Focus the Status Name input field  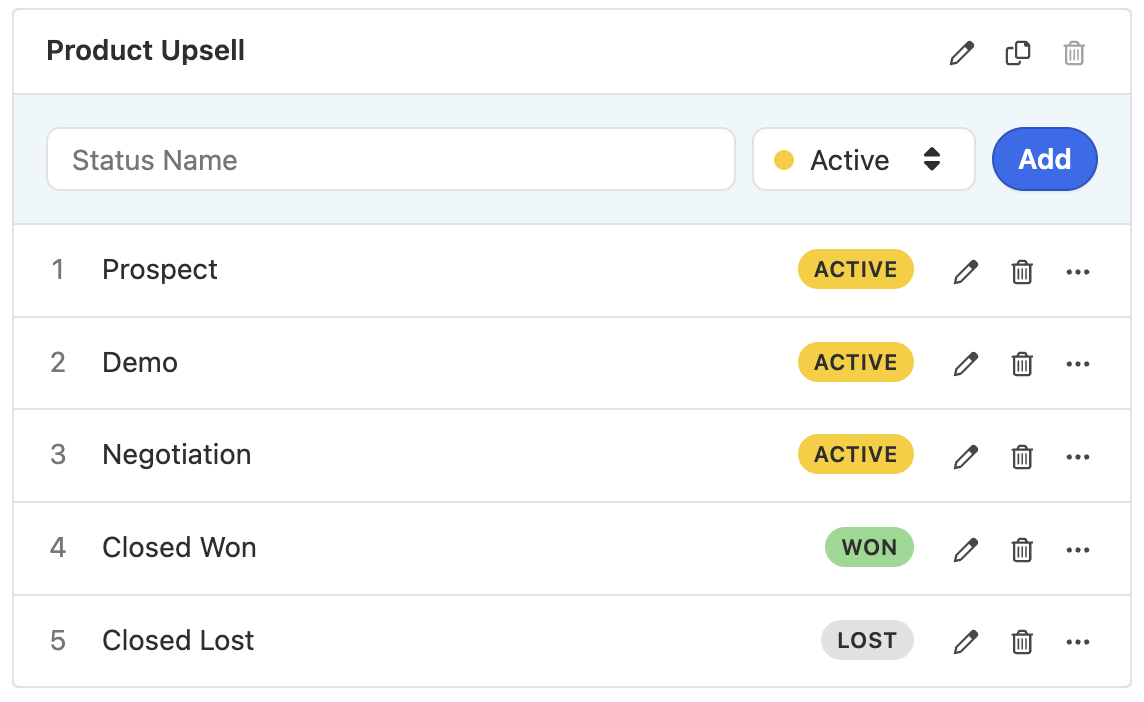coord(391,159)
